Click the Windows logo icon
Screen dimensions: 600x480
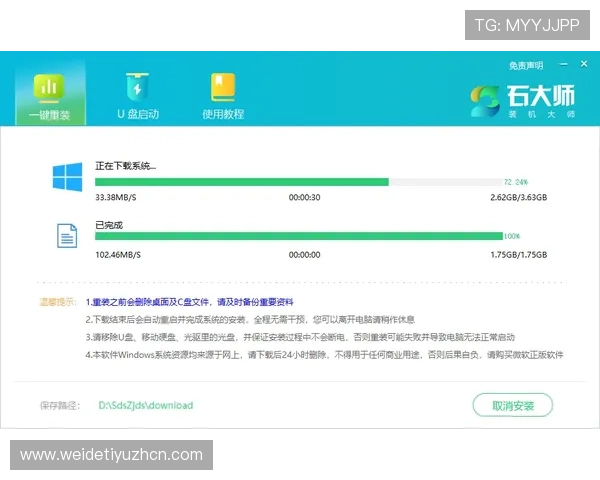67,177
